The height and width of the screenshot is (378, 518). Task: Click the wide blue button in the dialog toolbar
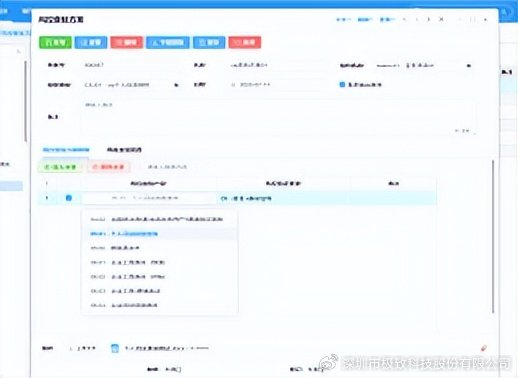click(168, 42)
